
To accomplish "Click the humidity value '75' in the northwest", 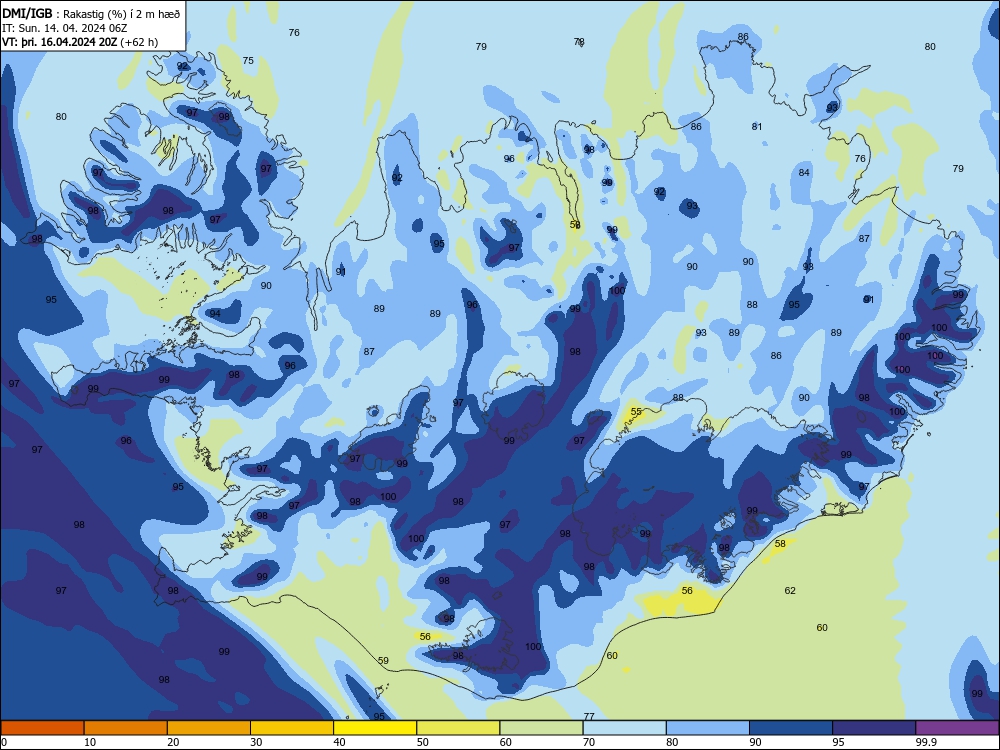I will [248, 61].
